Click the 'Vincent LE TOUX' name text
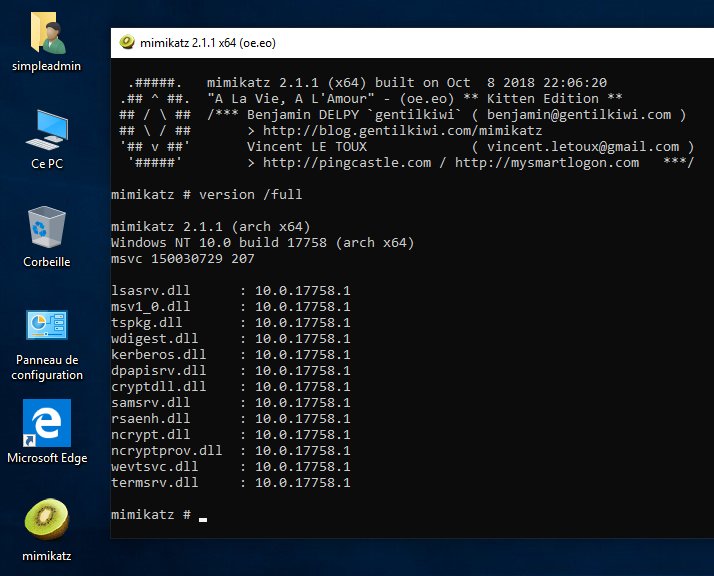Screen dimensions: 714x576 tap(306, 147)
